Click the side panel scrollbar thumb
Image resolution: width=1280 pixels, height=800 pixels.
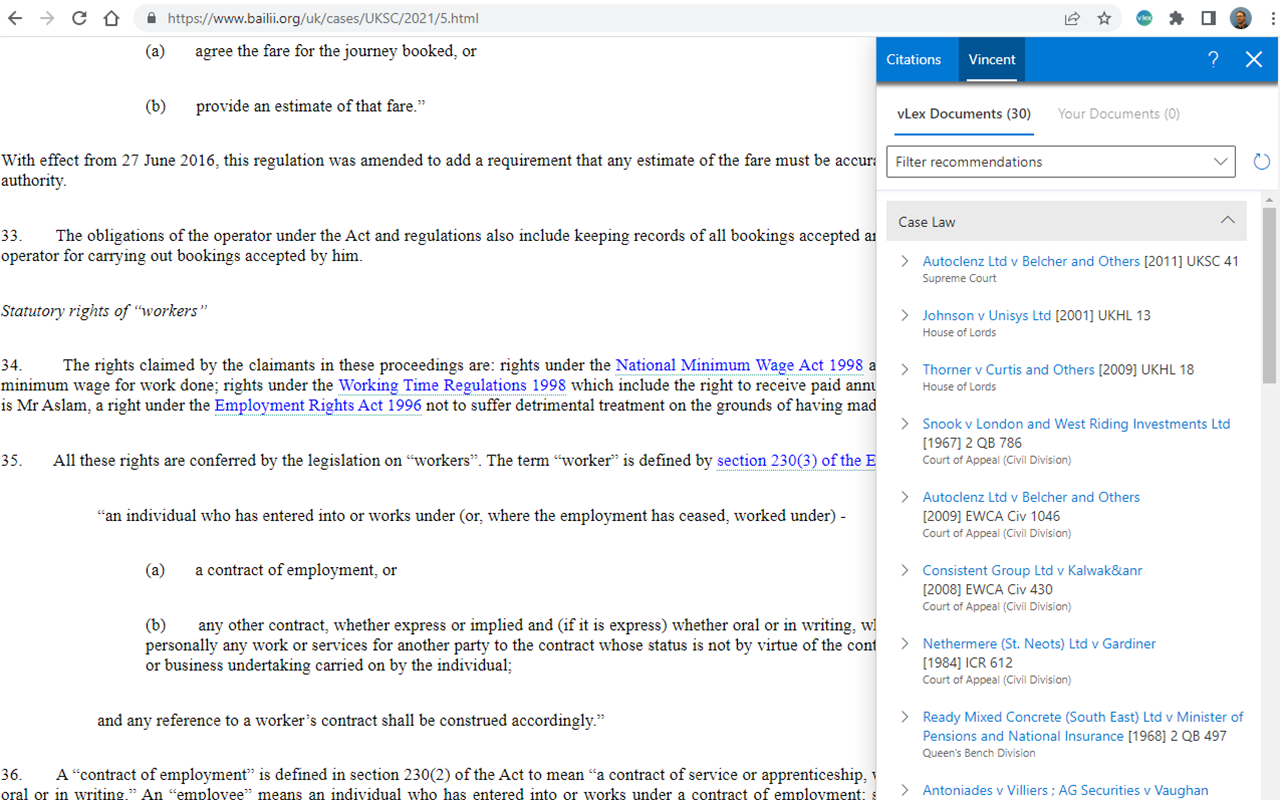point(1269,296)
